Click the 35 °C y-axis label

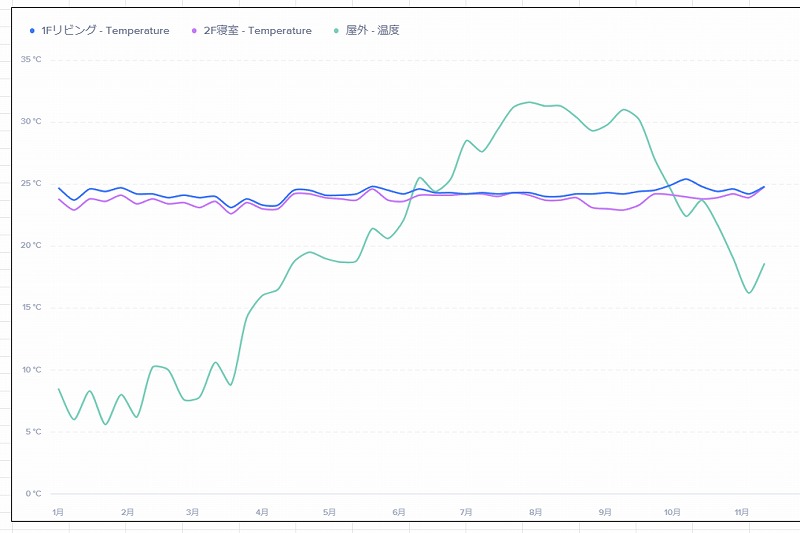[x=32, y=60]
